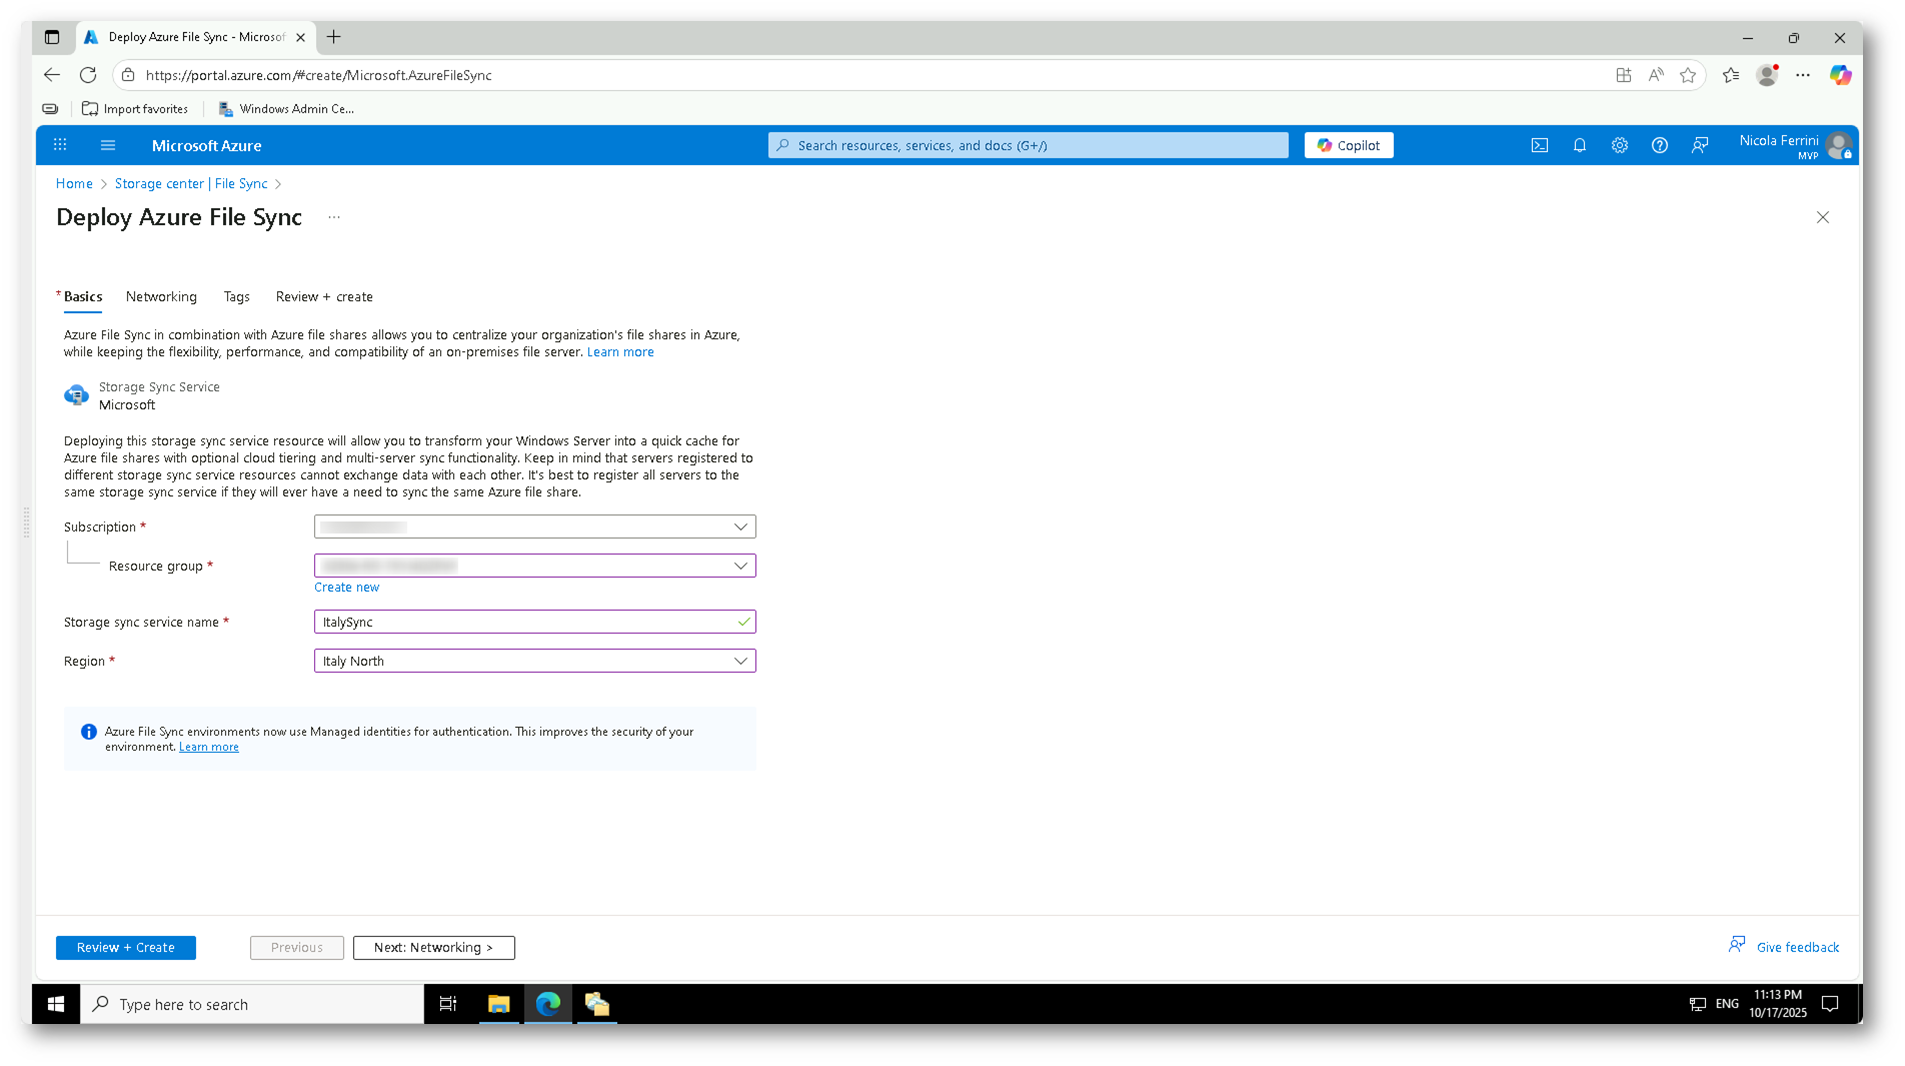Open the network icon in system tray

tap(1697, 1004)
